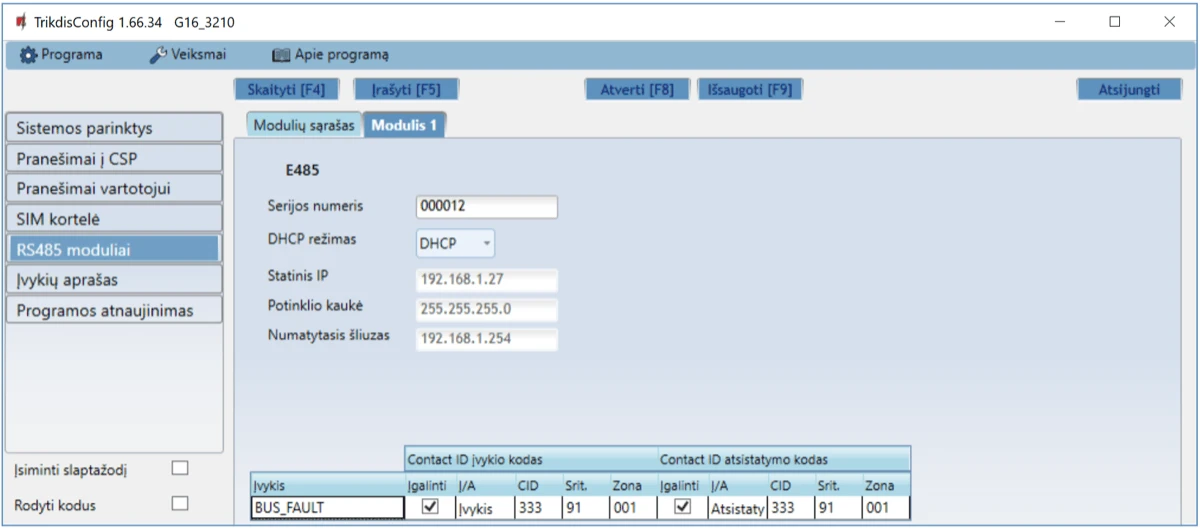1200x530 pixels.
Task: Expand the DHCP režimas dropdown
Action: coord(456,243)
